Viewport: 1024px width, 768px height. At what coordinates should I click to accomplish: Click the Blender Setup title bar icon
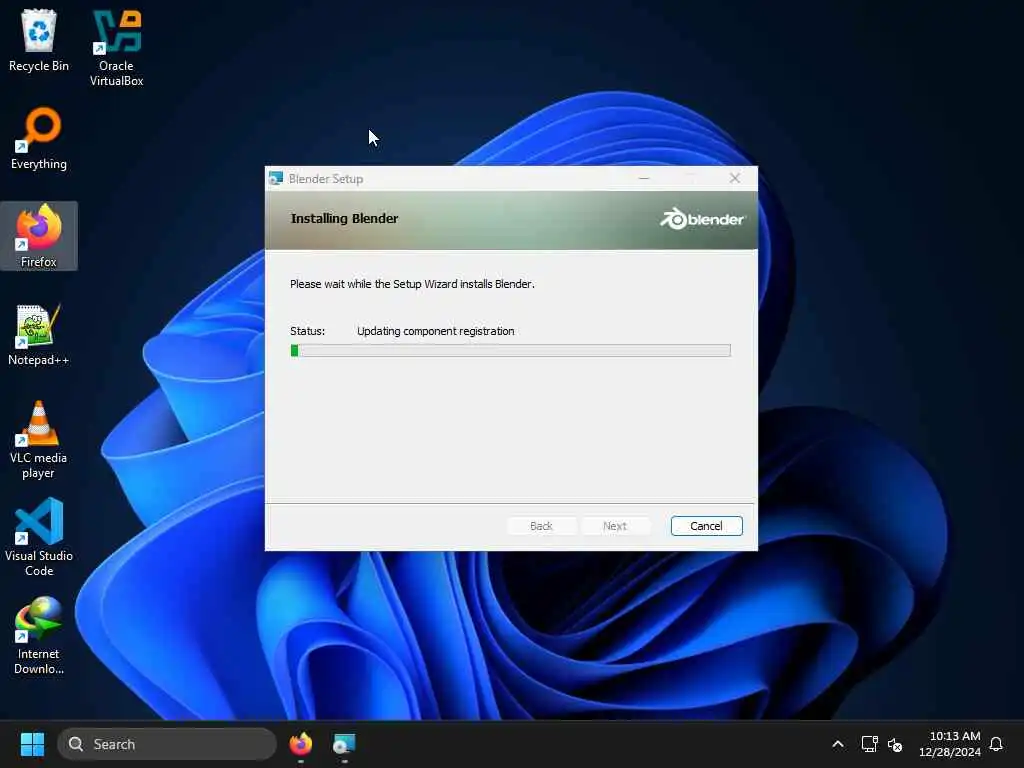click(276, 178)
